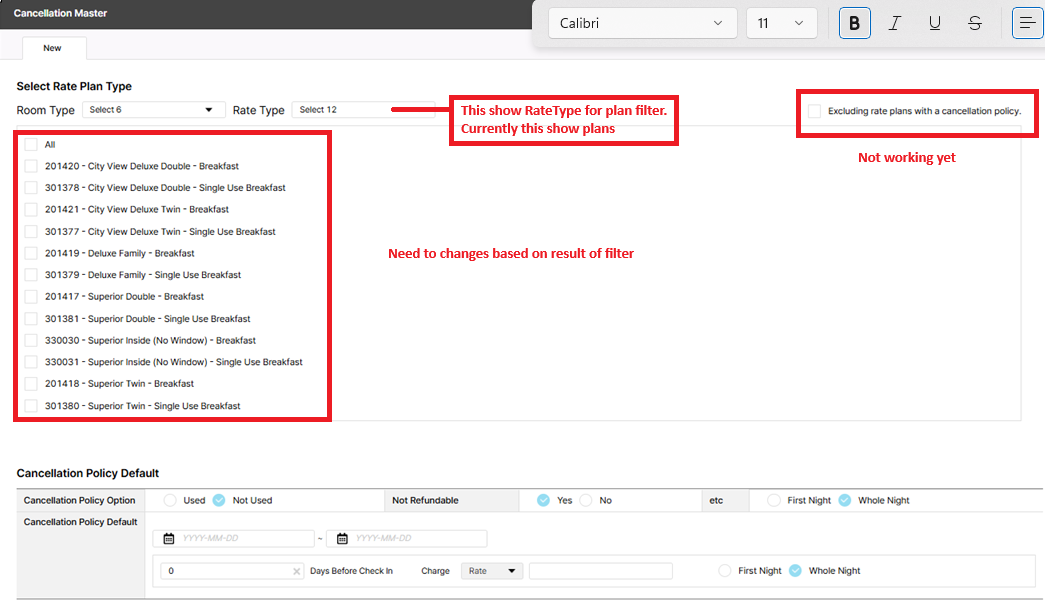Choose No for Not Refundable
The height and width of the screenshot is (601, 1045).
click(586, 500)
